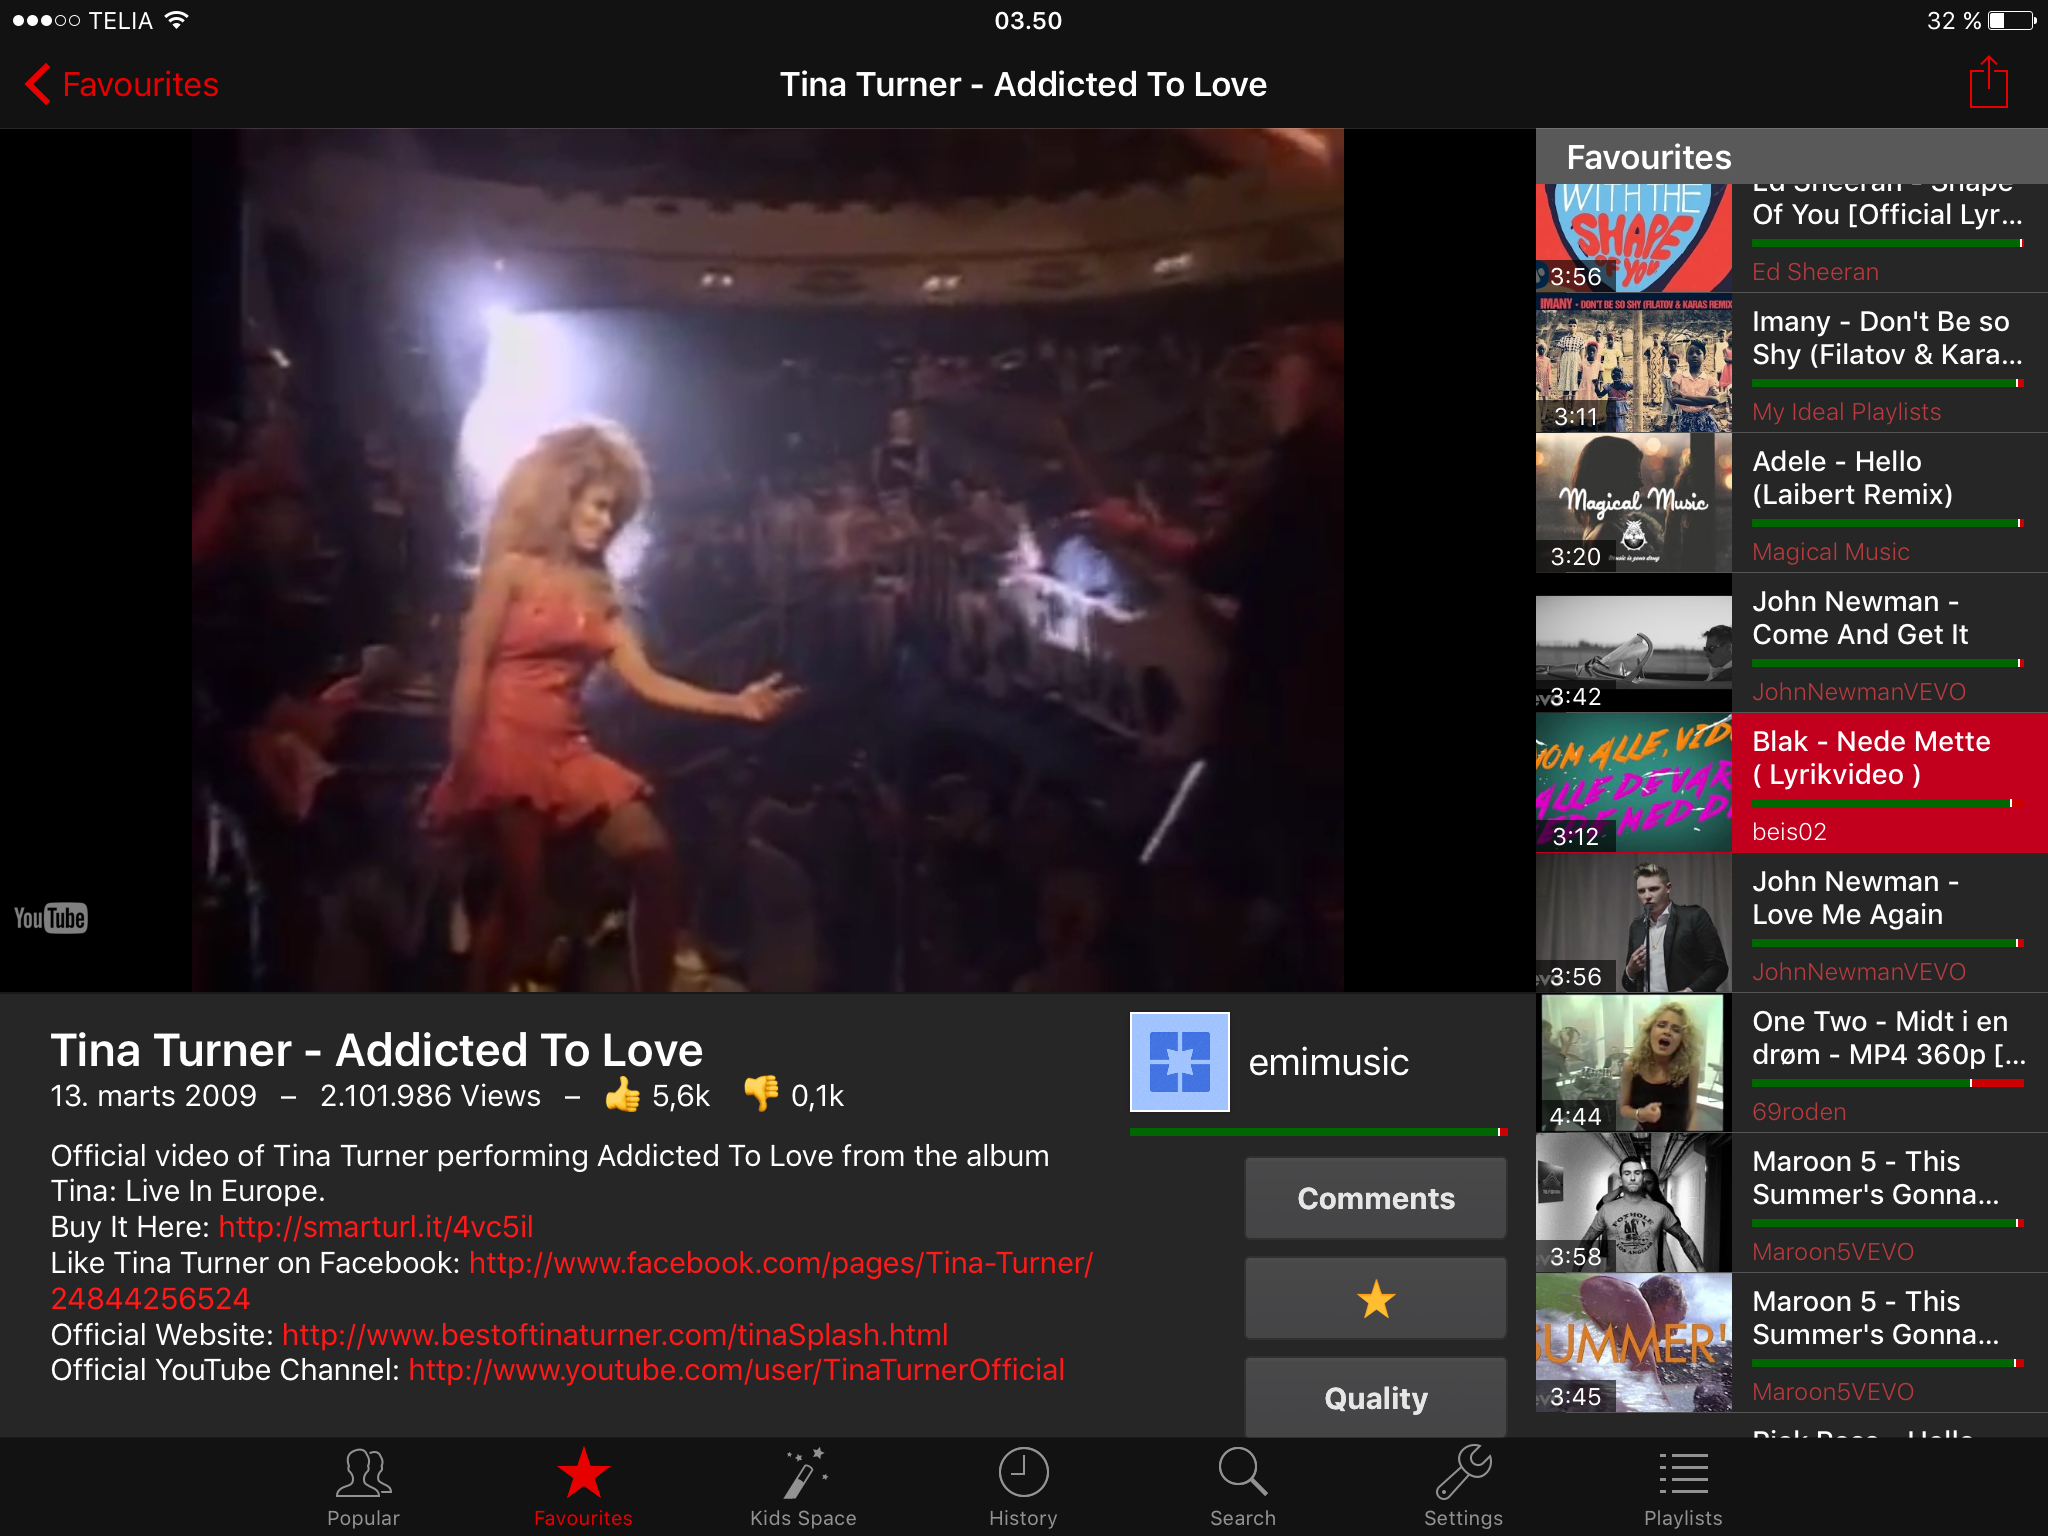
Task: Open the Blak Nede Mette thumbnail
Action: click(x=1634, y=783)
